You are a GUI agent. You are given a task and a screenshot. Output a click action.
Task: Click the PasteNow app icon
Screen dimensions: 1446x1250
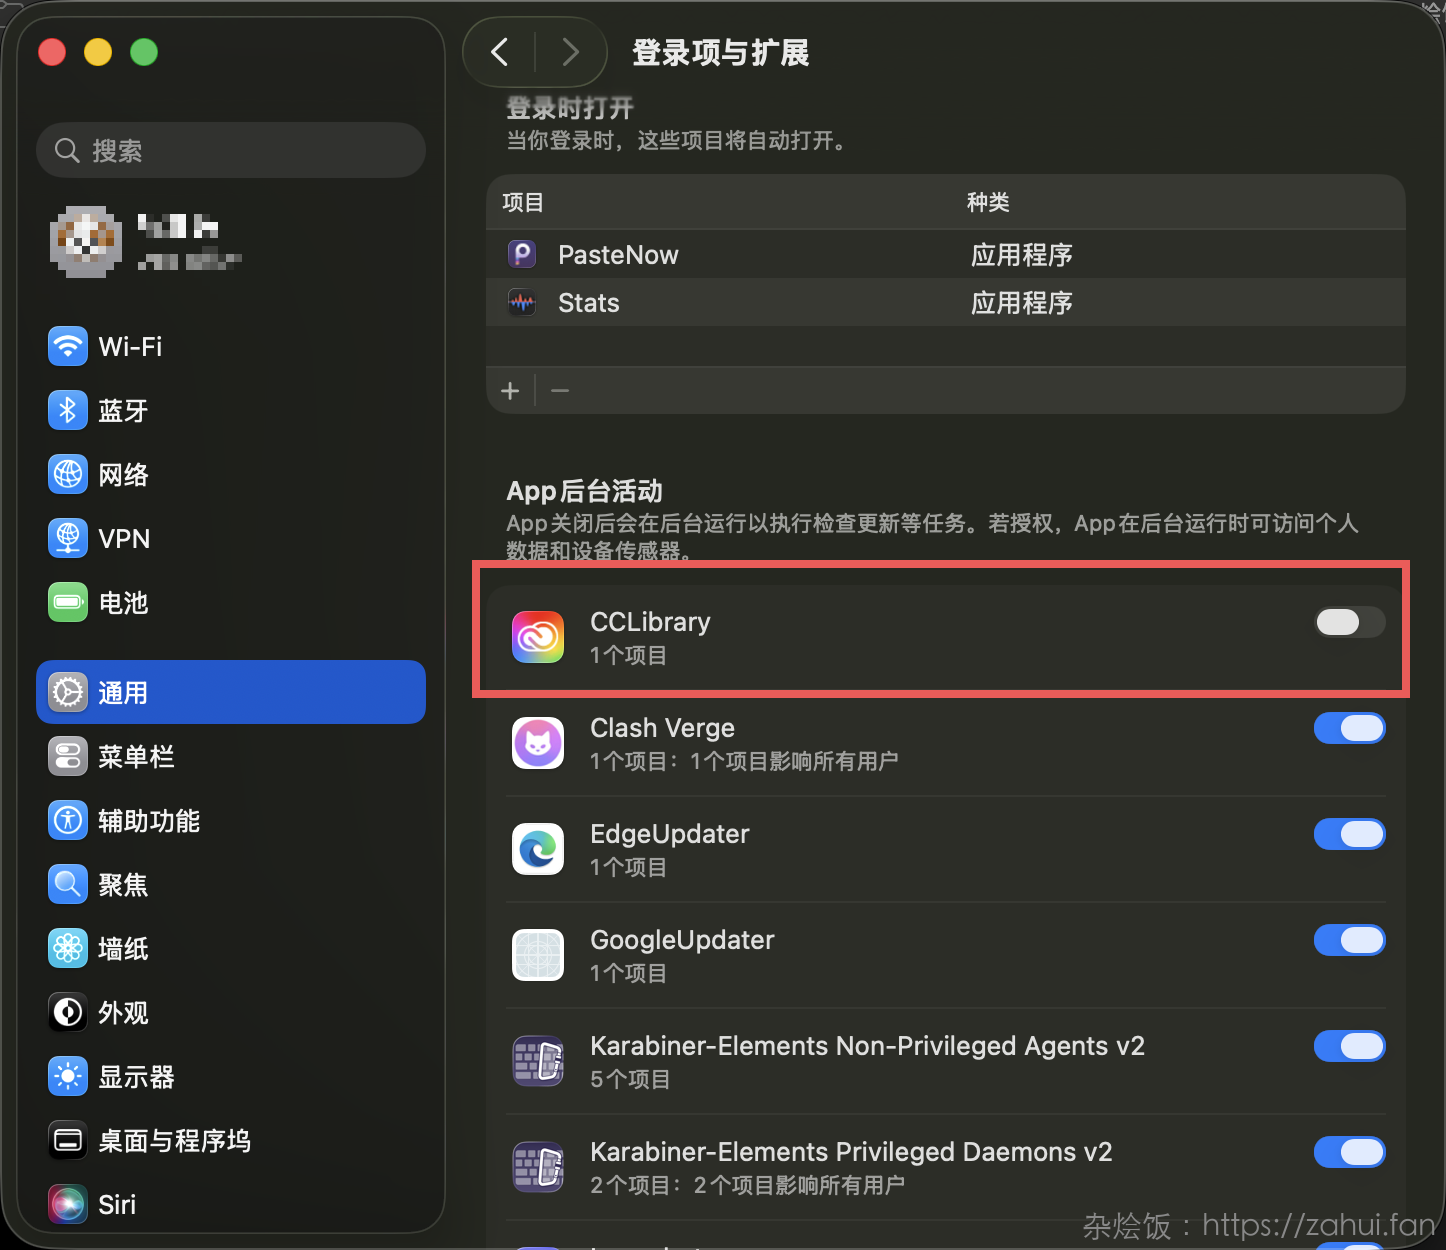(x=522, y=254)
